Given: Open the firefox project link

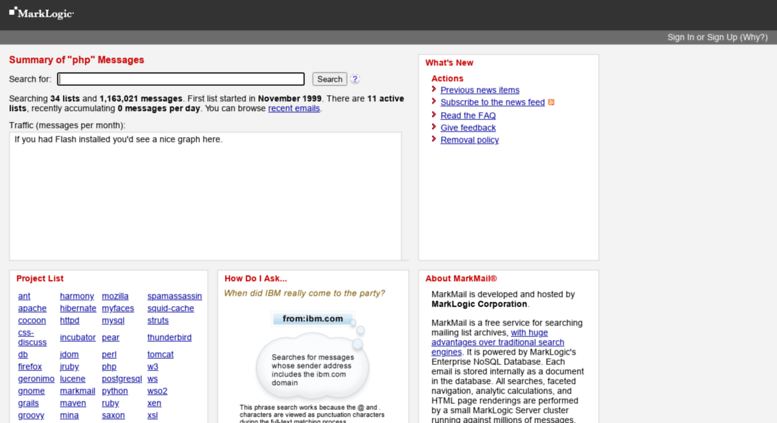Looking at the screenshot, I should (x=30, y=367).
